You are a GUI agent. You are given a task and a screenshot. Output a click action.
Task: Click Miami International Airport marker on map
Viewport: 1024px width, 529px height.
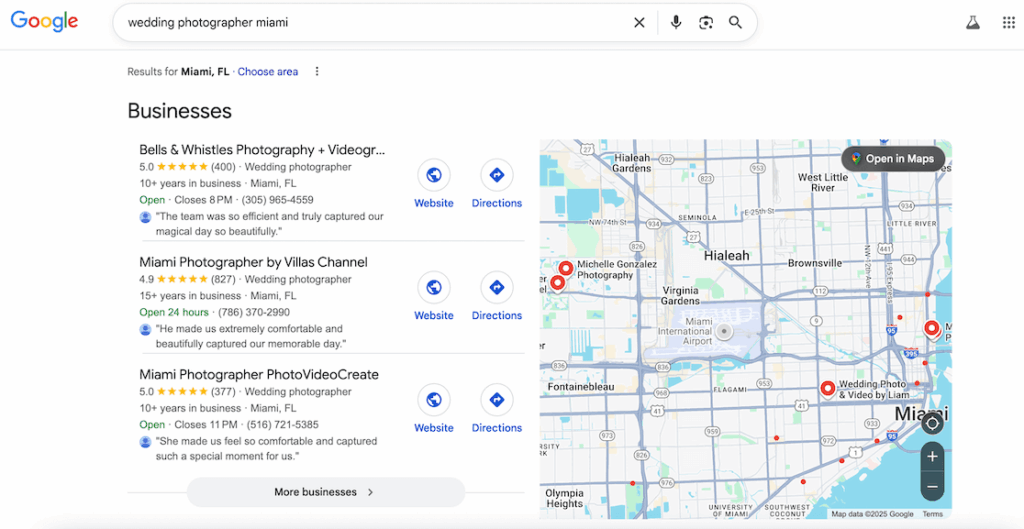(x=723, y=331)
